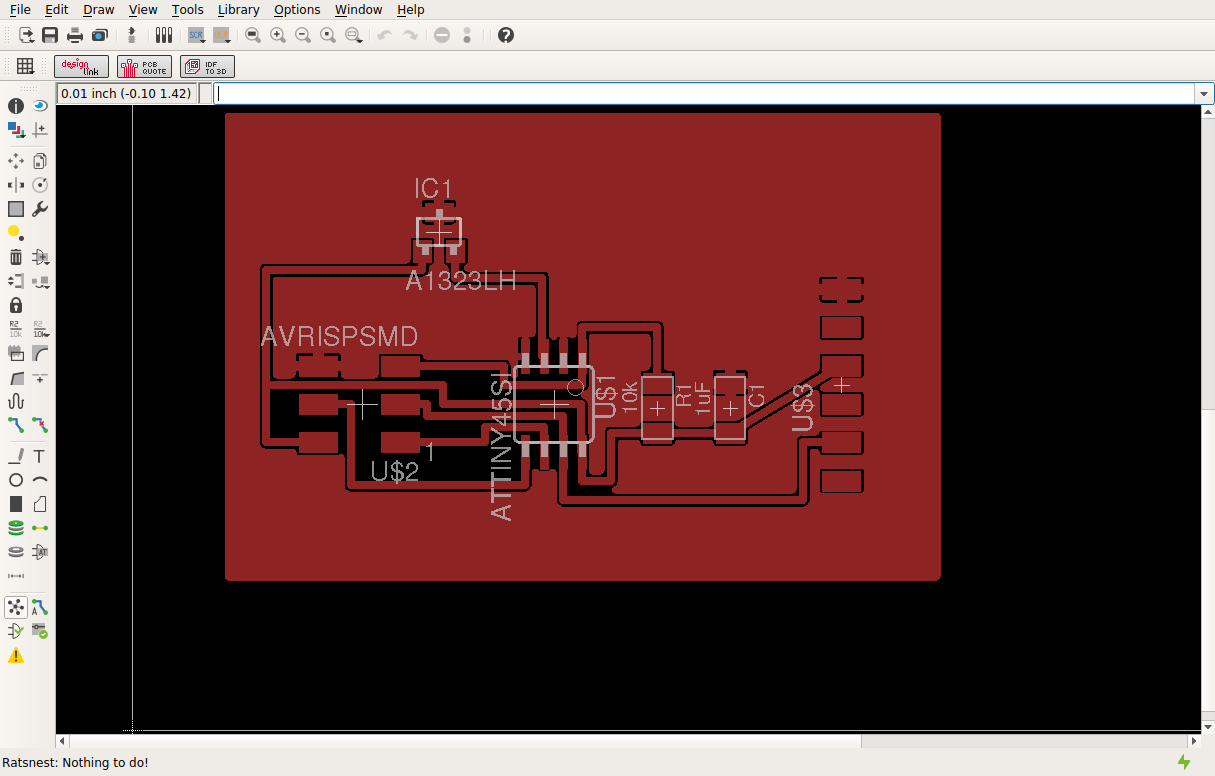This screenshot has width=1215, height=776.
Task: Open the Grid settings dropdown
Action: 25,67
